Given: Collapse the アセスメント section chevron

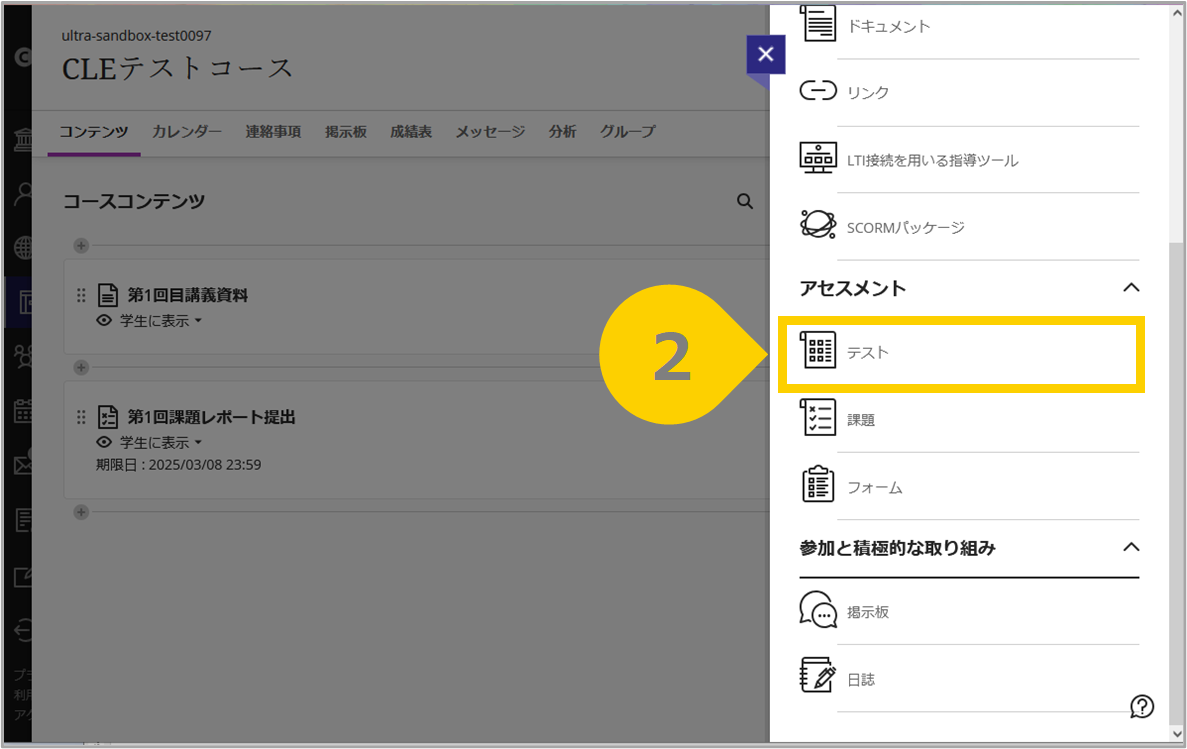Looking at the screenshot, I should [x=1131, y=288].
